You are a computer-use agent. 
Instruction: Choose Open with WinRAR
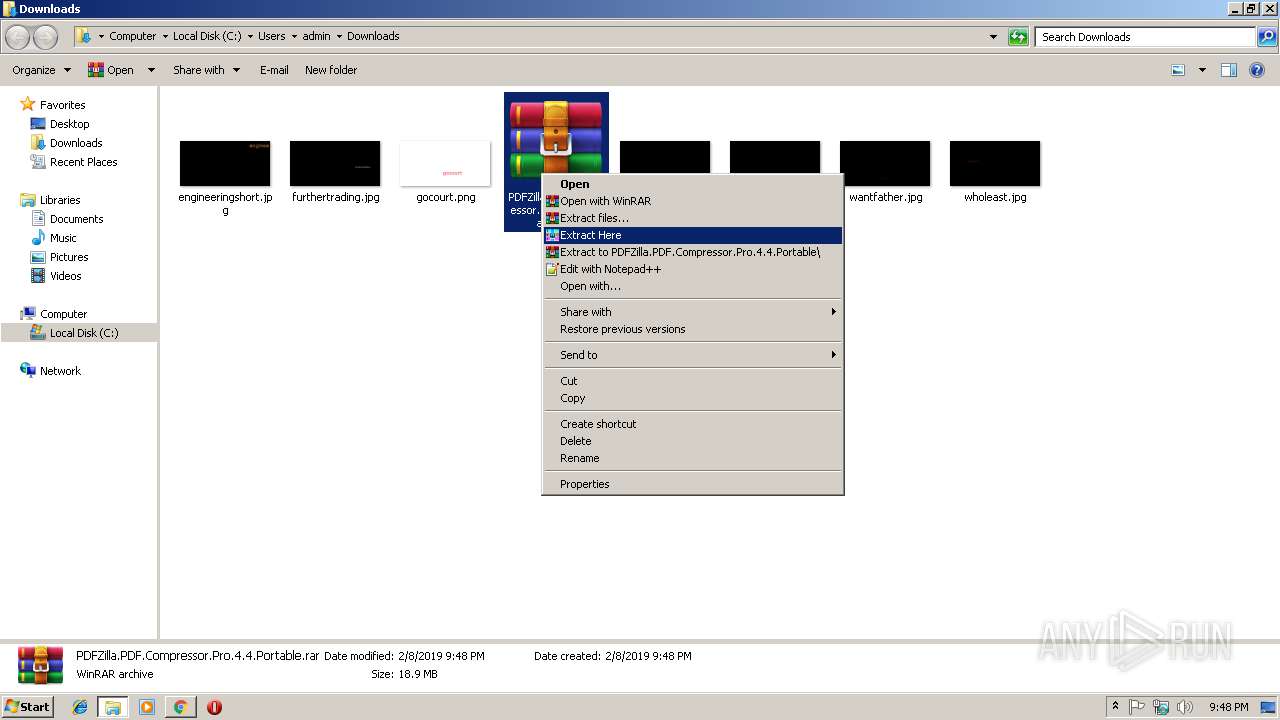693,201
